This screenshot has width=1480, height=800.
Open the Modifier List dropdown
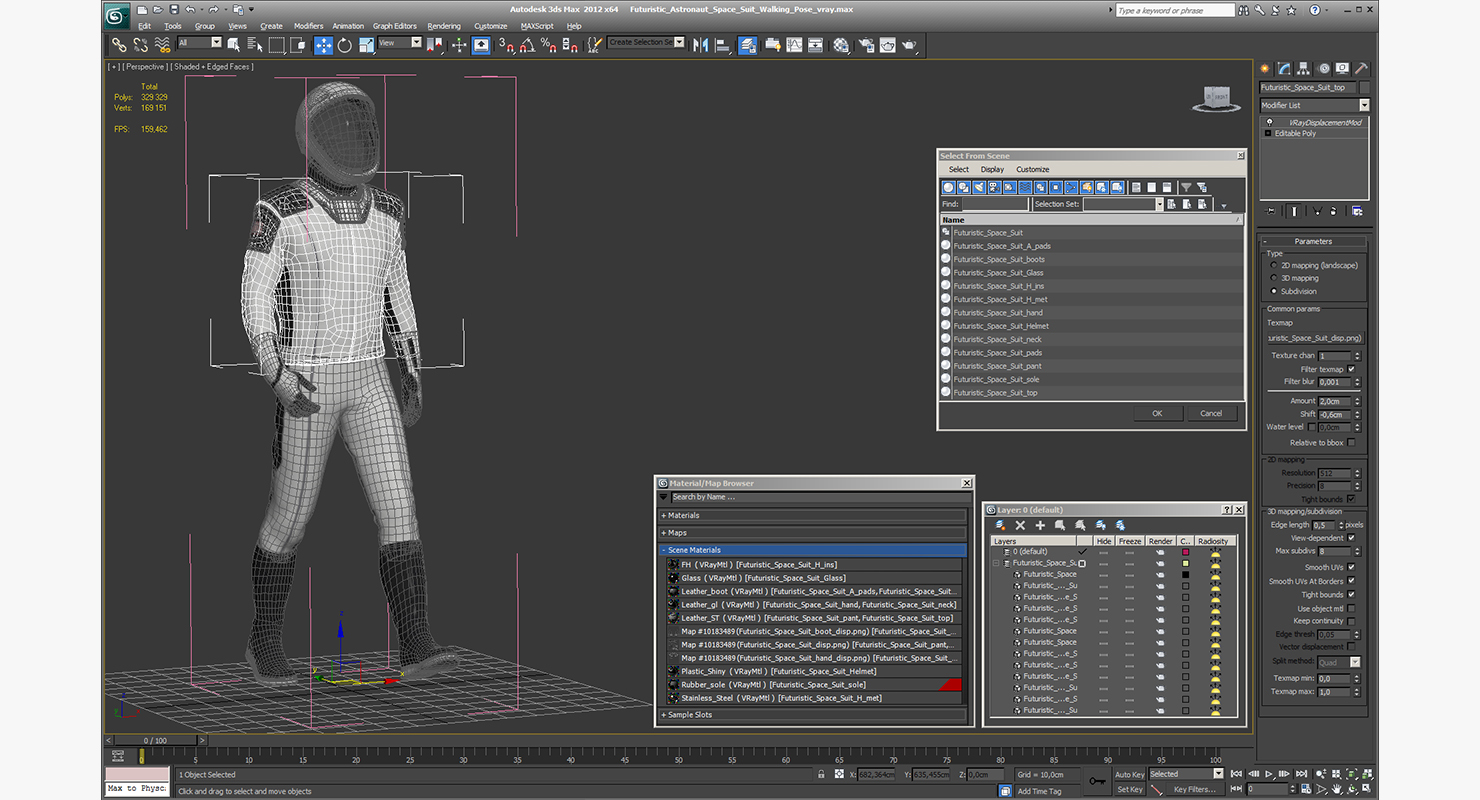(x=1363, y=105)
